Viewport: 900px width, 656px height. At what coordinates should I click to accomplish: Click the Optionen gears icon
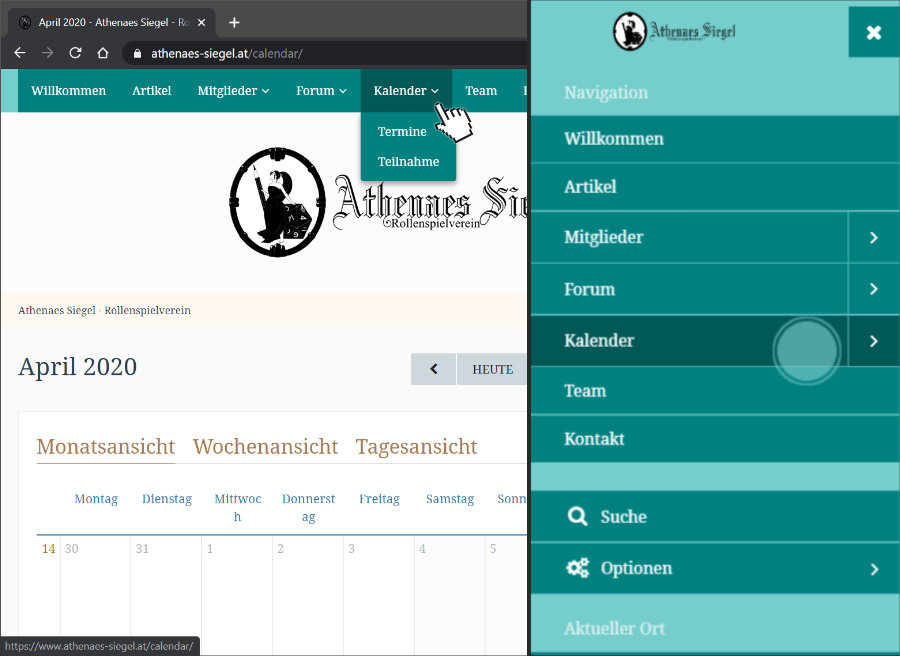tap(577, 568)
